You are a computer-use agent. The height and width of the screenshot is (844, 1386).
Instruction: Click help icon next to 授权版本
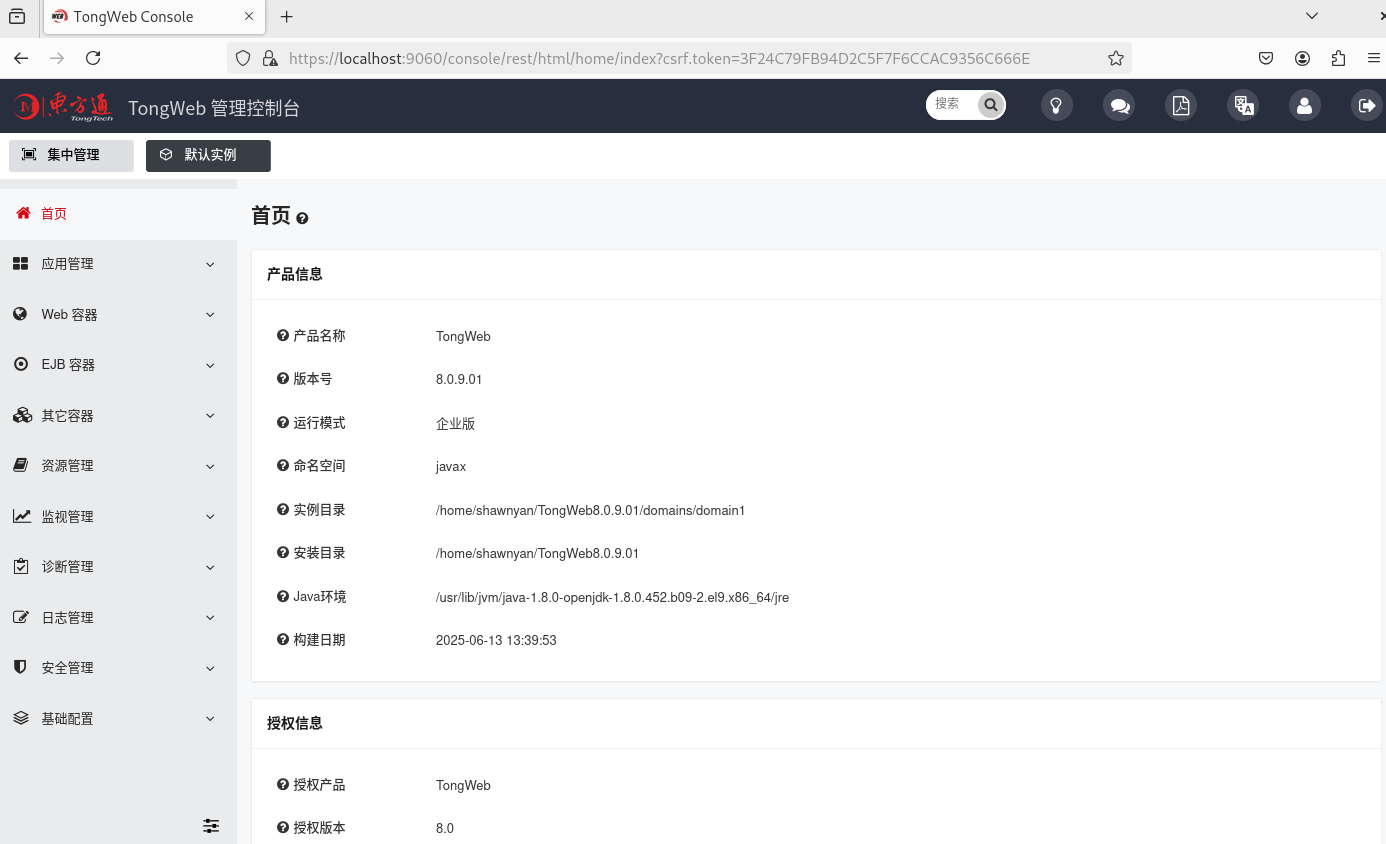[x=283, y=828]
